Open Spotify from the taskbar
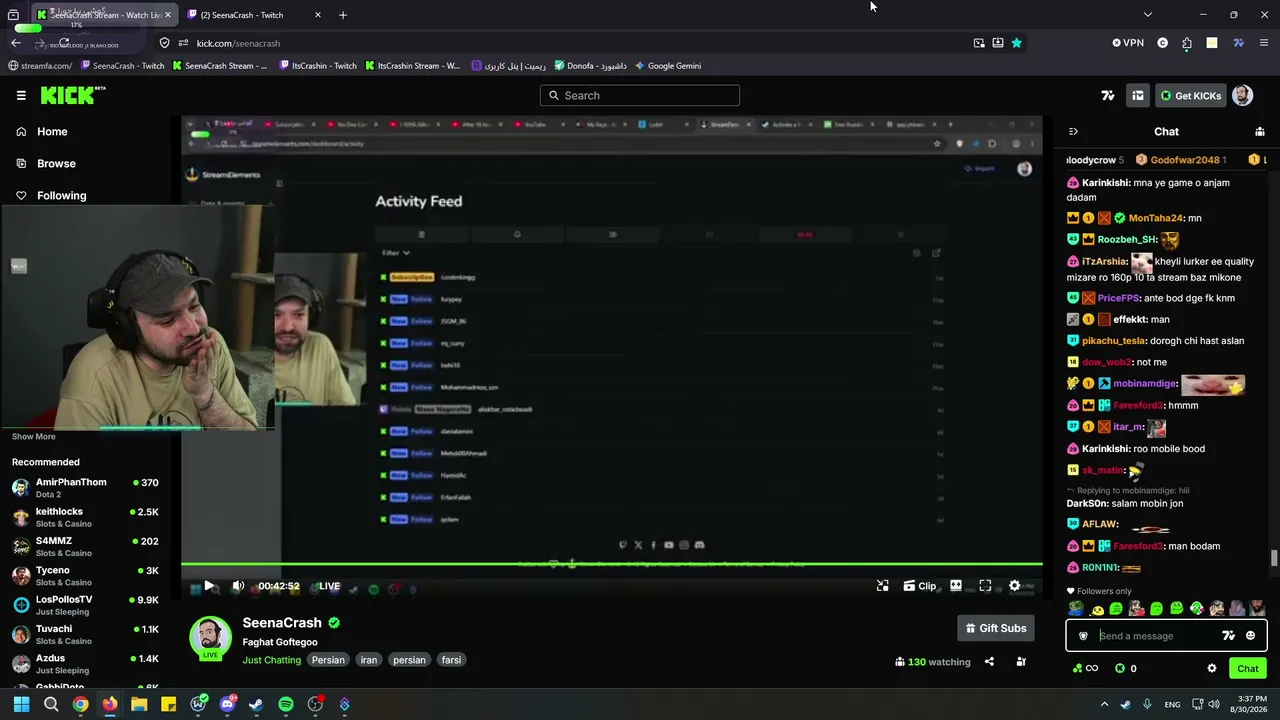This screenshot has height=720, width=1280. click(x=286, y=704)
